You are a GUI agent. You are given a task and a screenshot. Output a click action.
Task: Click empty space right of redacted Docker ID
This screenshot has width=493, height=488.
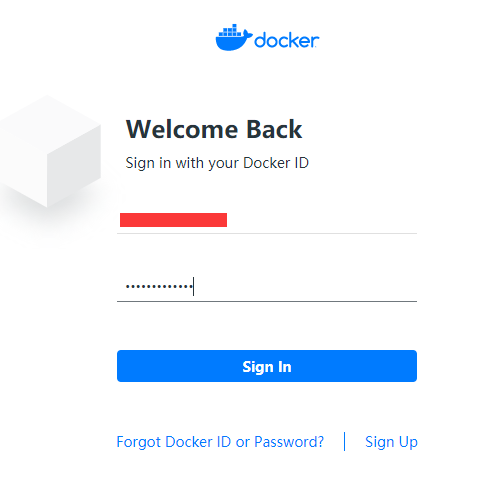(322, 220)
